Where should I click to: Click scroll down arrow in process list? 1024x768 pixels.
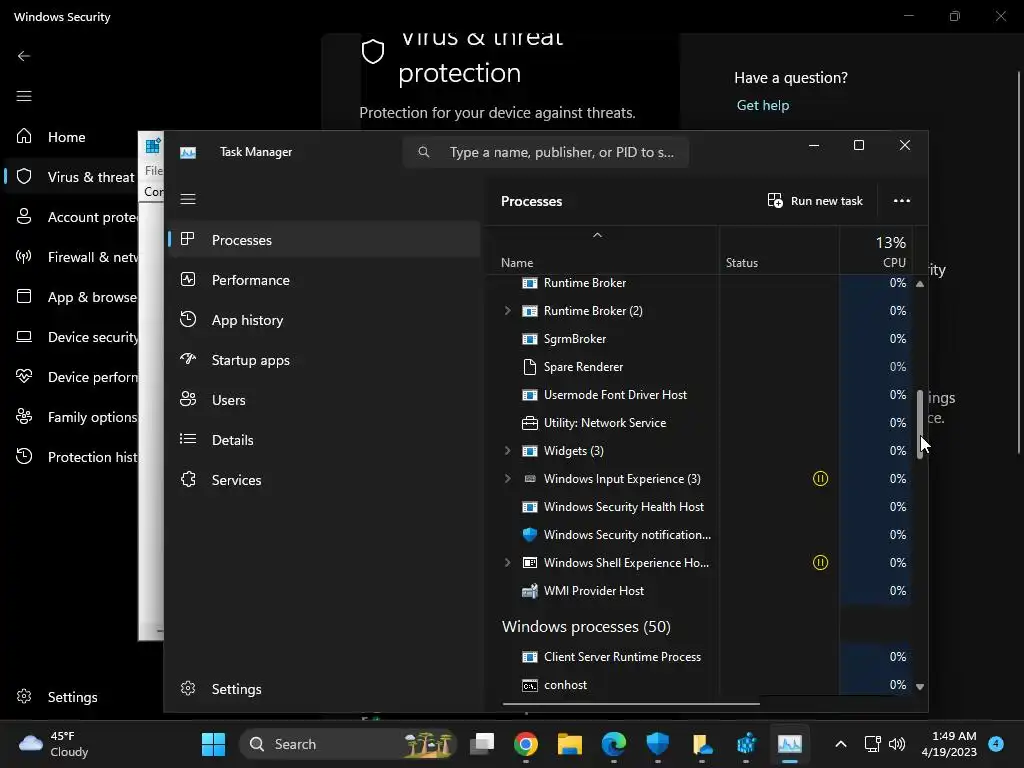coord(920,686)
